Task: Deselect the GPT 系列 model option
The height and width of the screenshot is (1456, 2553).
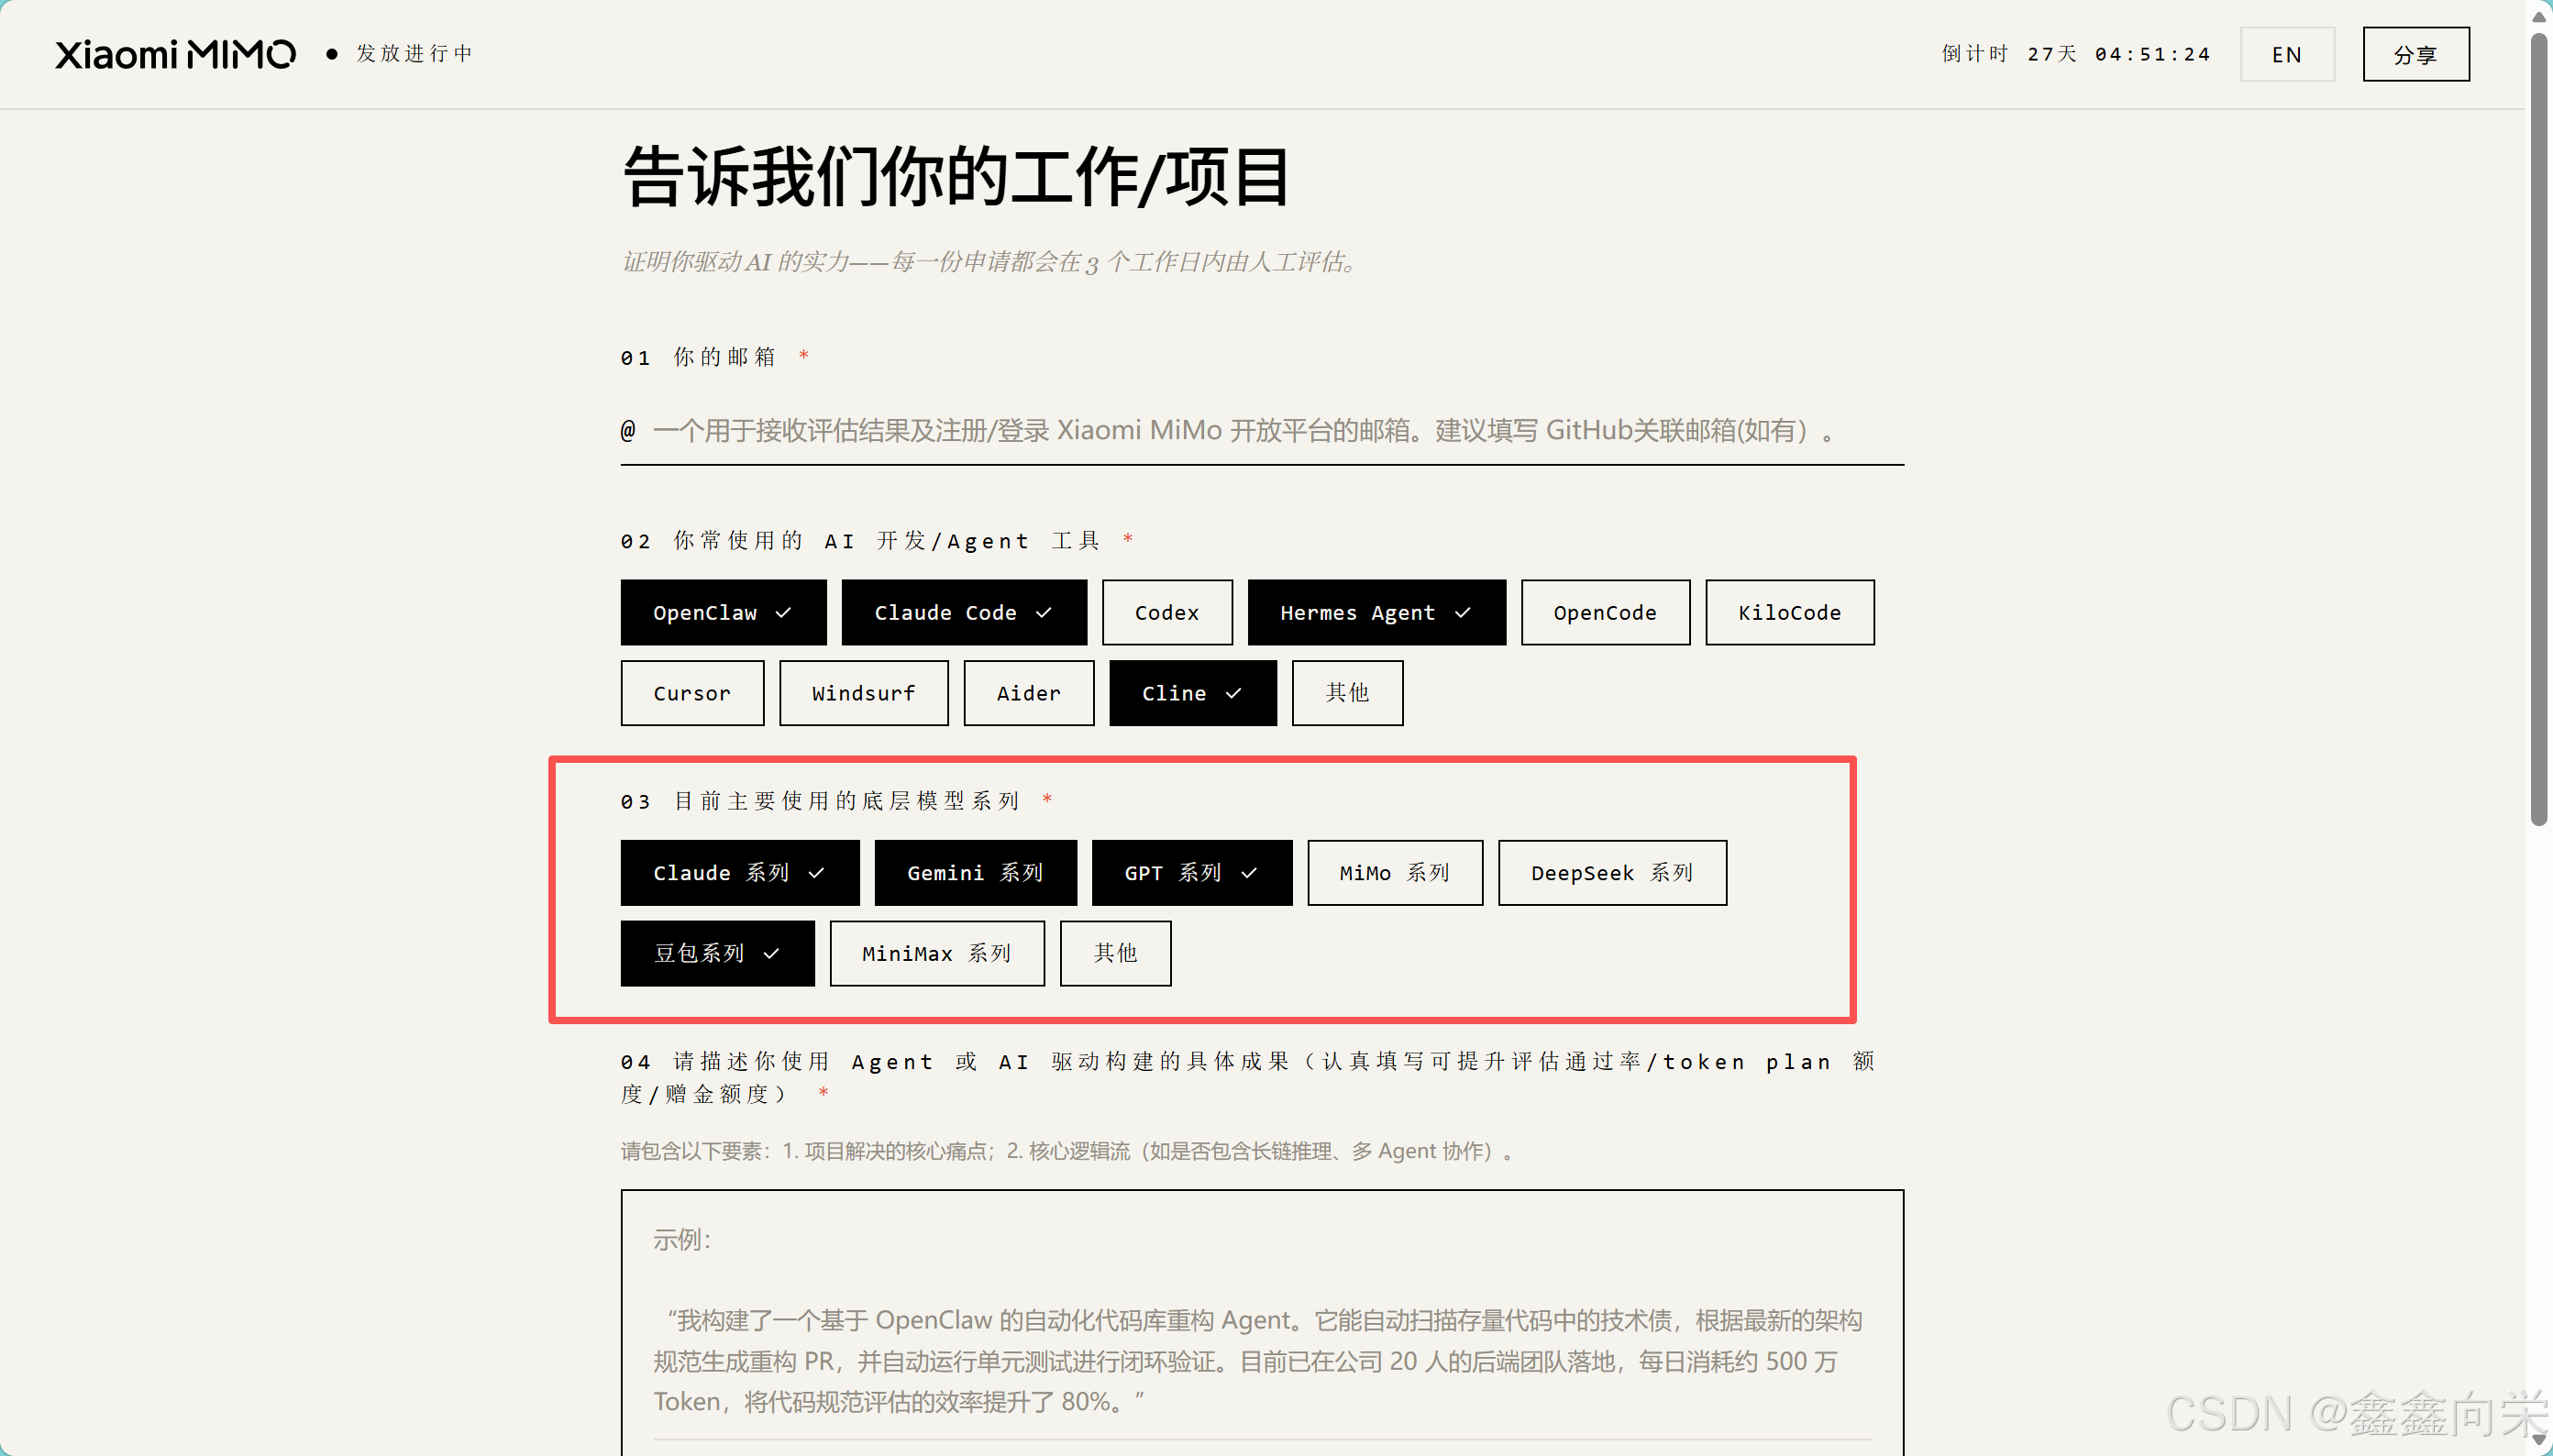Action: click(1191, 873)
